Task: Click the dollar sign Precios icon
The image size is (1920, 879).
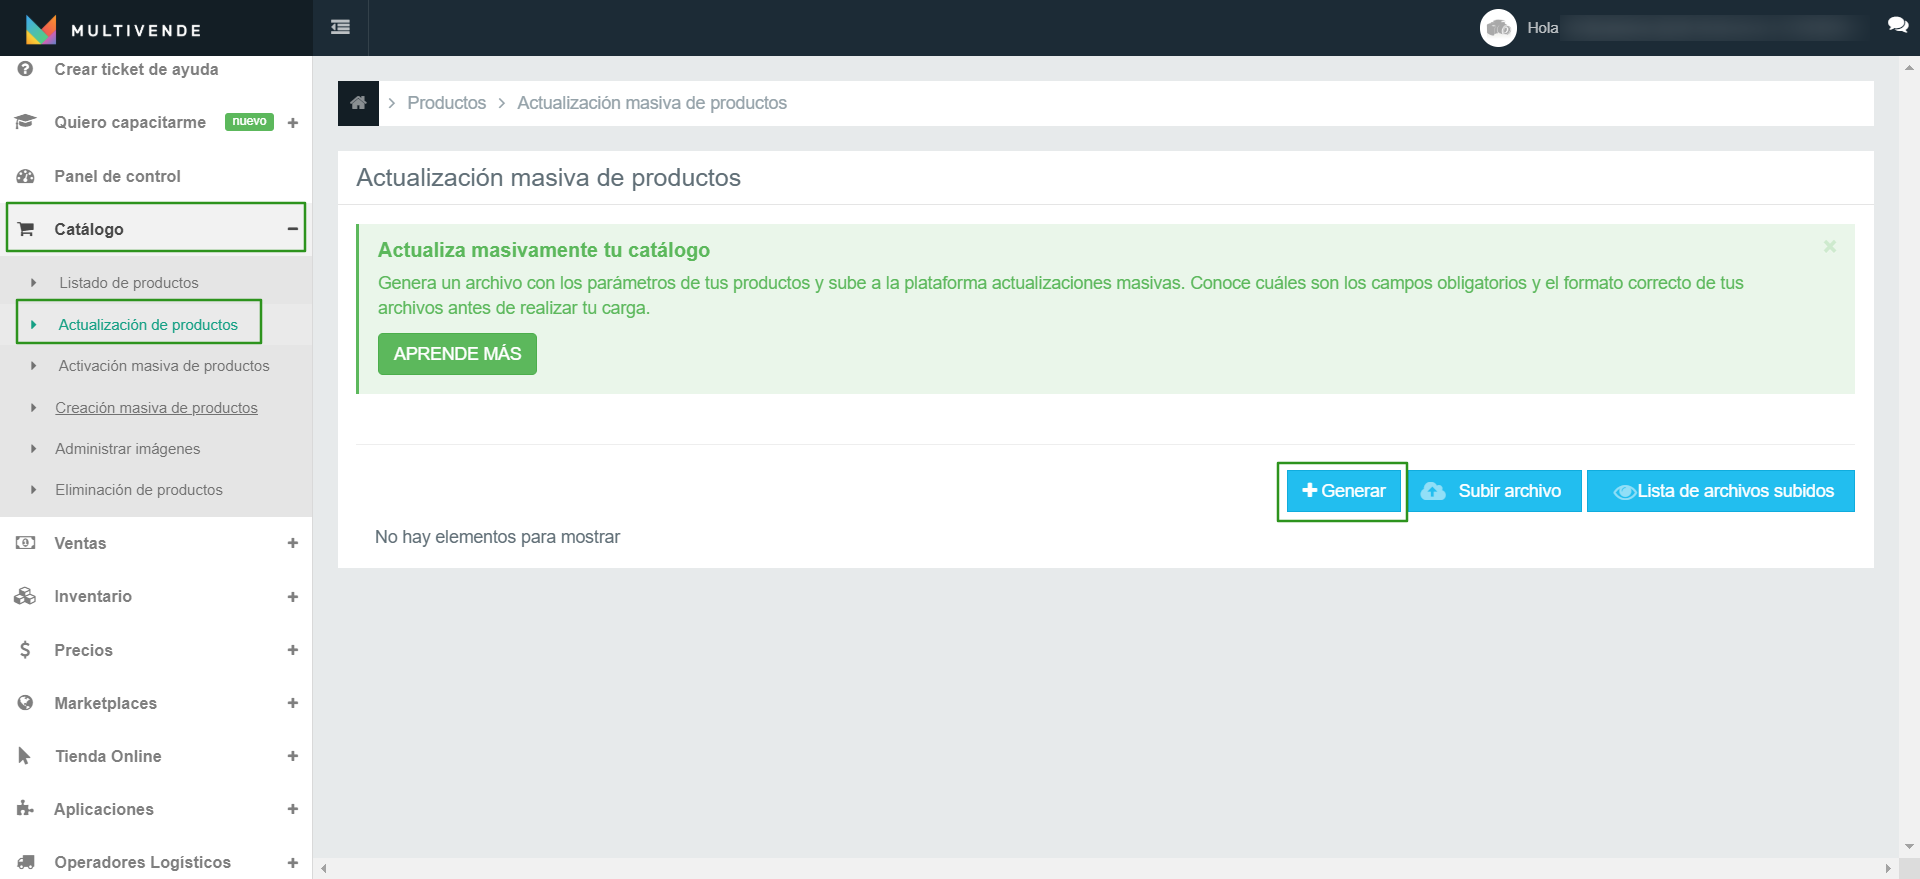Action: tap(26, 650)
